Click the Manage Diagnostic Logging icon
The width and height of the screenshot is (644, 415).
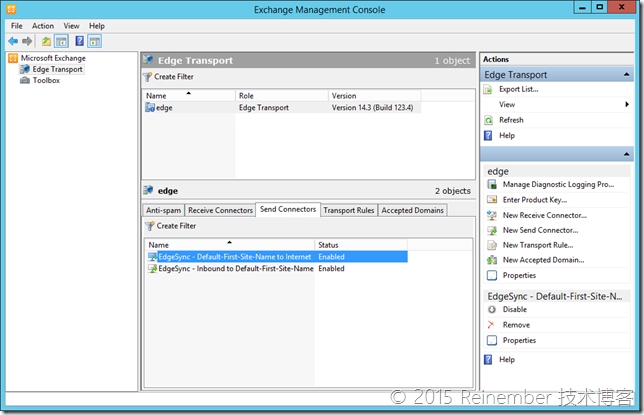point(492,184)
